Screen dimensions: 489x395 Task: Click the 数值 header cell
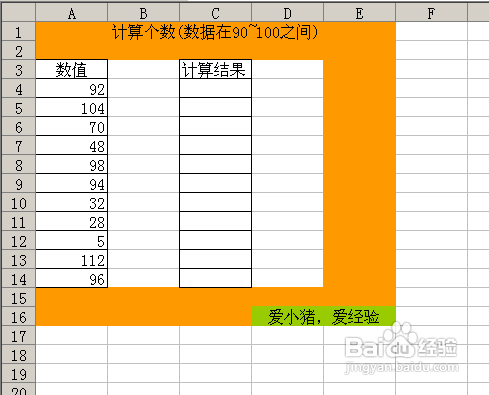72,70
